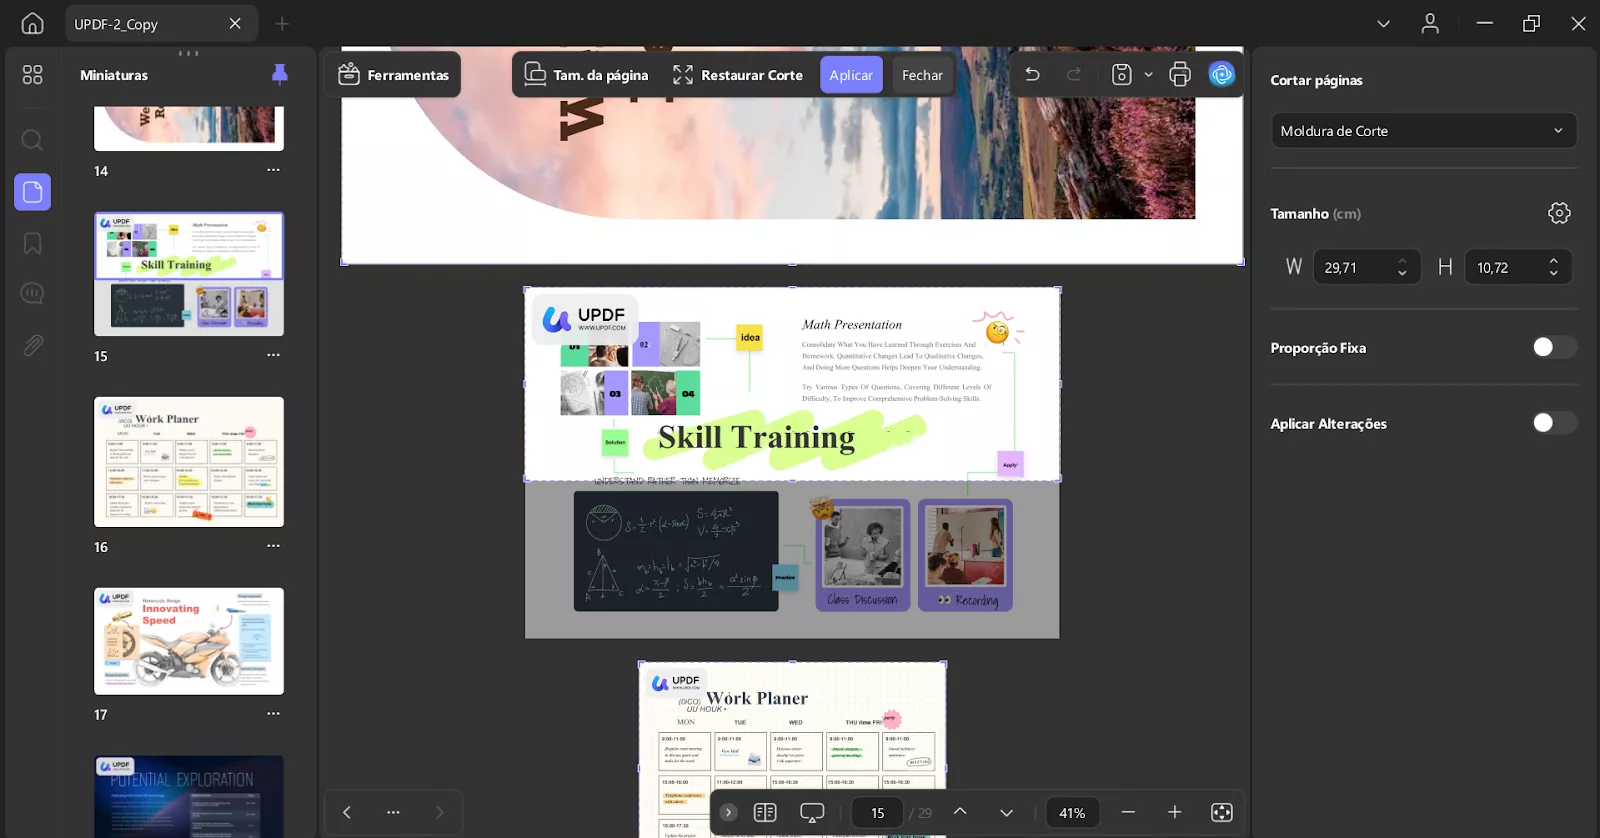Open the user account profile icon
Screen dimensions: 1600x838
1430,23
